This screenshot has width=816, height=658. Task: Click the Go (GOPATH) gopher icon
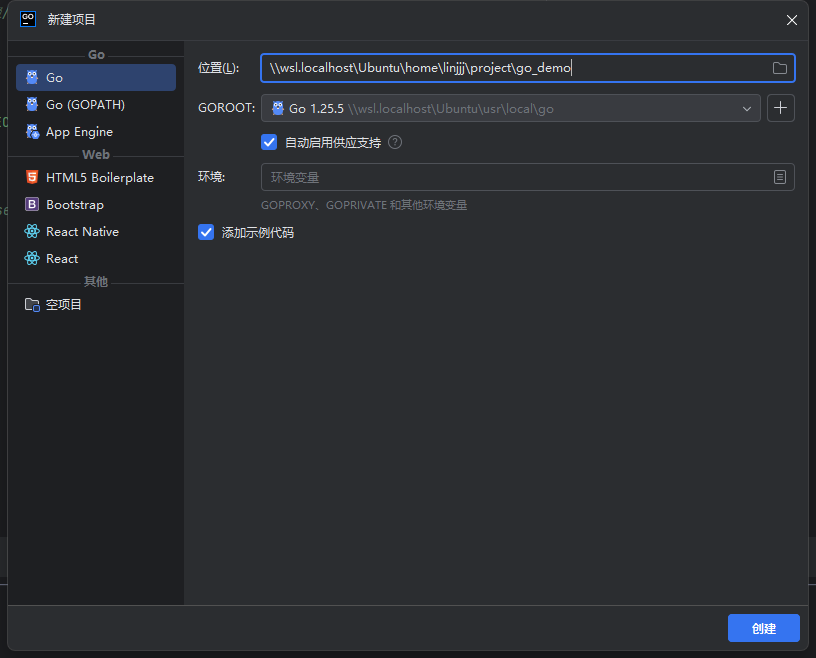coord(32,105)
